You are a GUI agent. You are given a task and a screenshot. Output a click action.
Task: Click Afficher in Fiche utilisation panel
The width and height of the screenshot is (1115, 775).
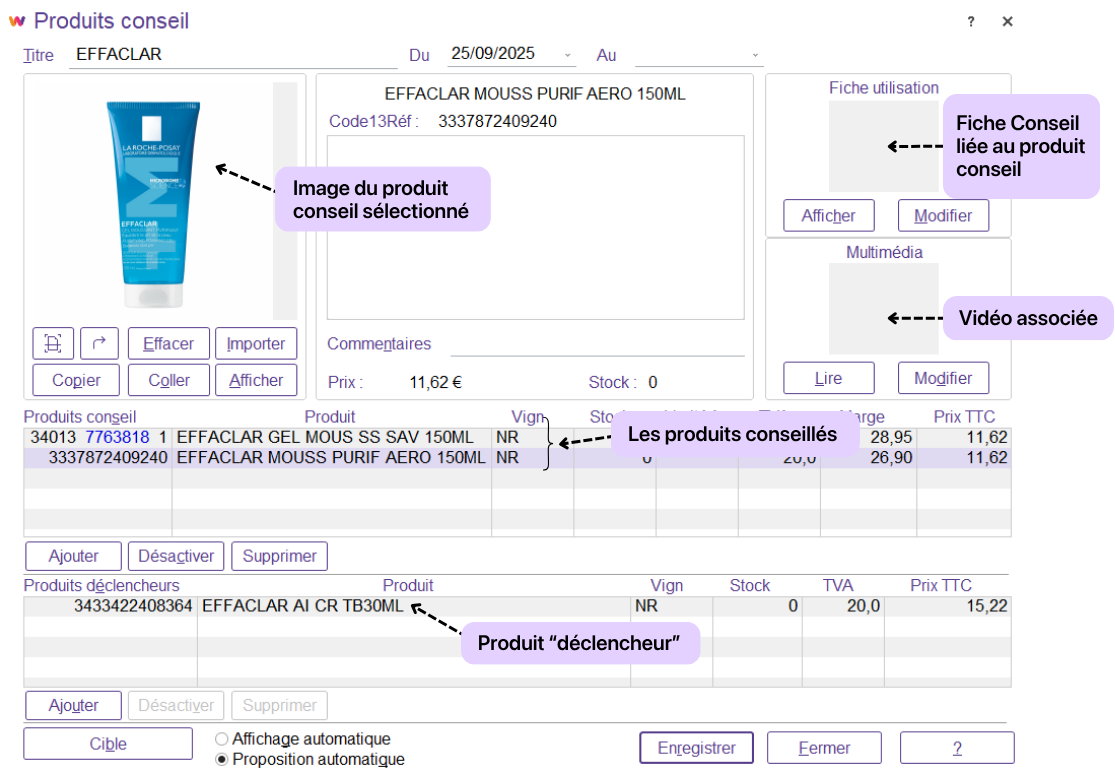coord(828,216)
